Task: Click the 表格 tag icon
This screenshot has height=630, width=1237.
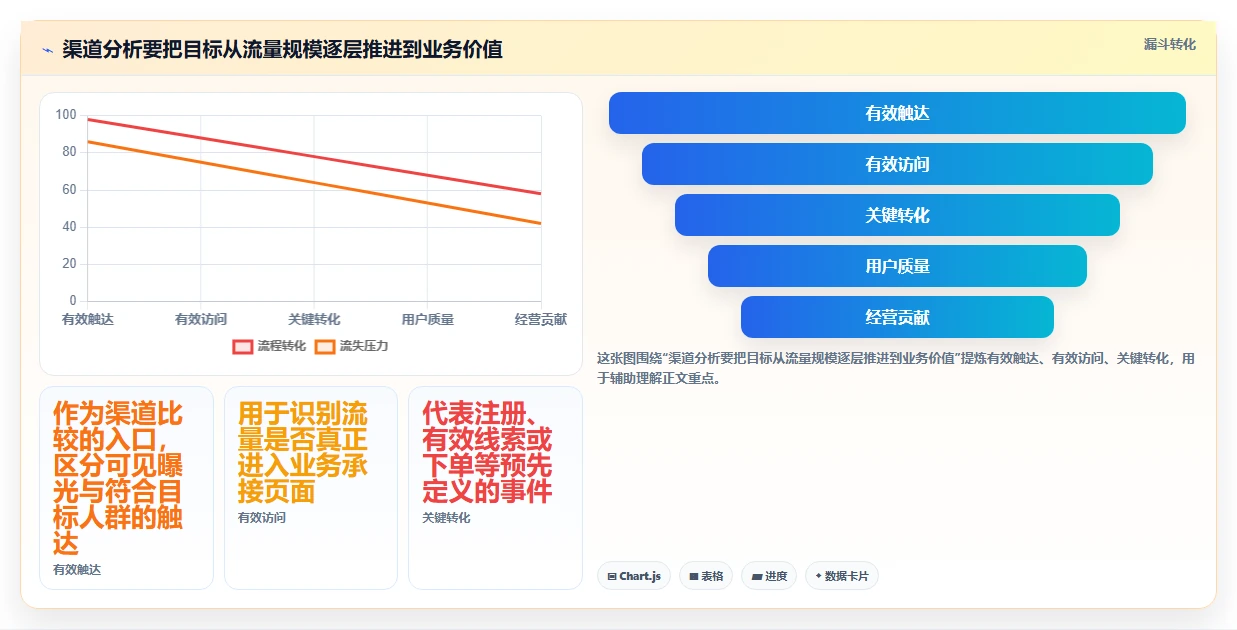Action: click(694, 577)
